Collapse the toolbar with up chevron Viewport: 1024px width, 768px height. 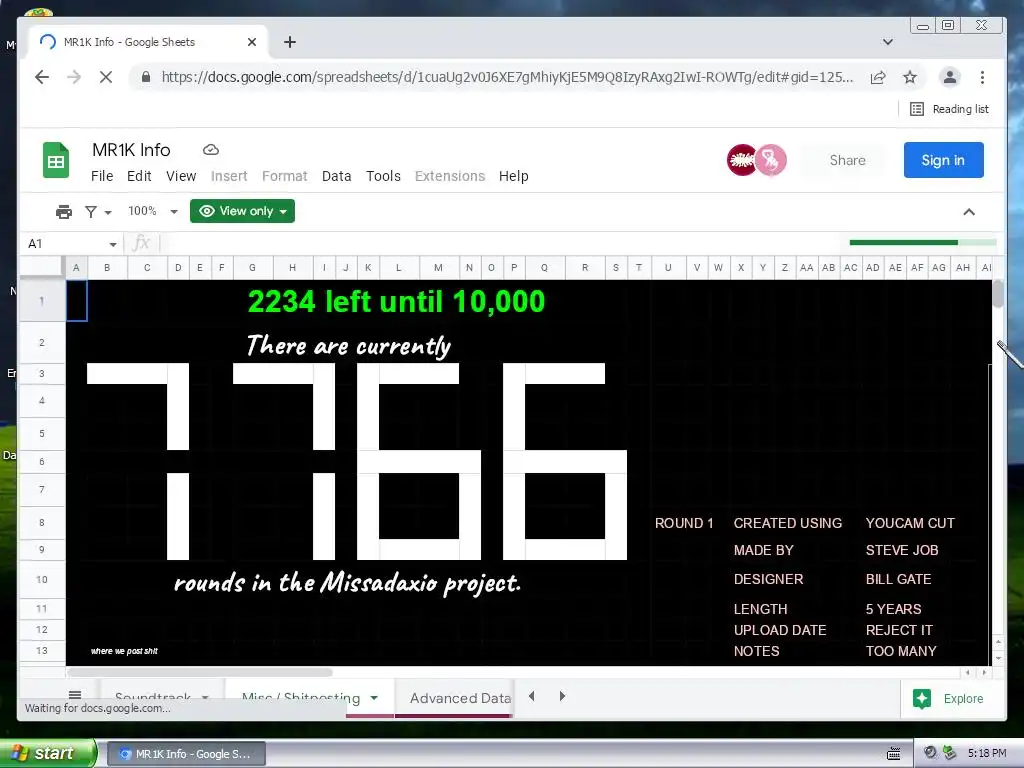pyautogui.click(x=969, y=212)
